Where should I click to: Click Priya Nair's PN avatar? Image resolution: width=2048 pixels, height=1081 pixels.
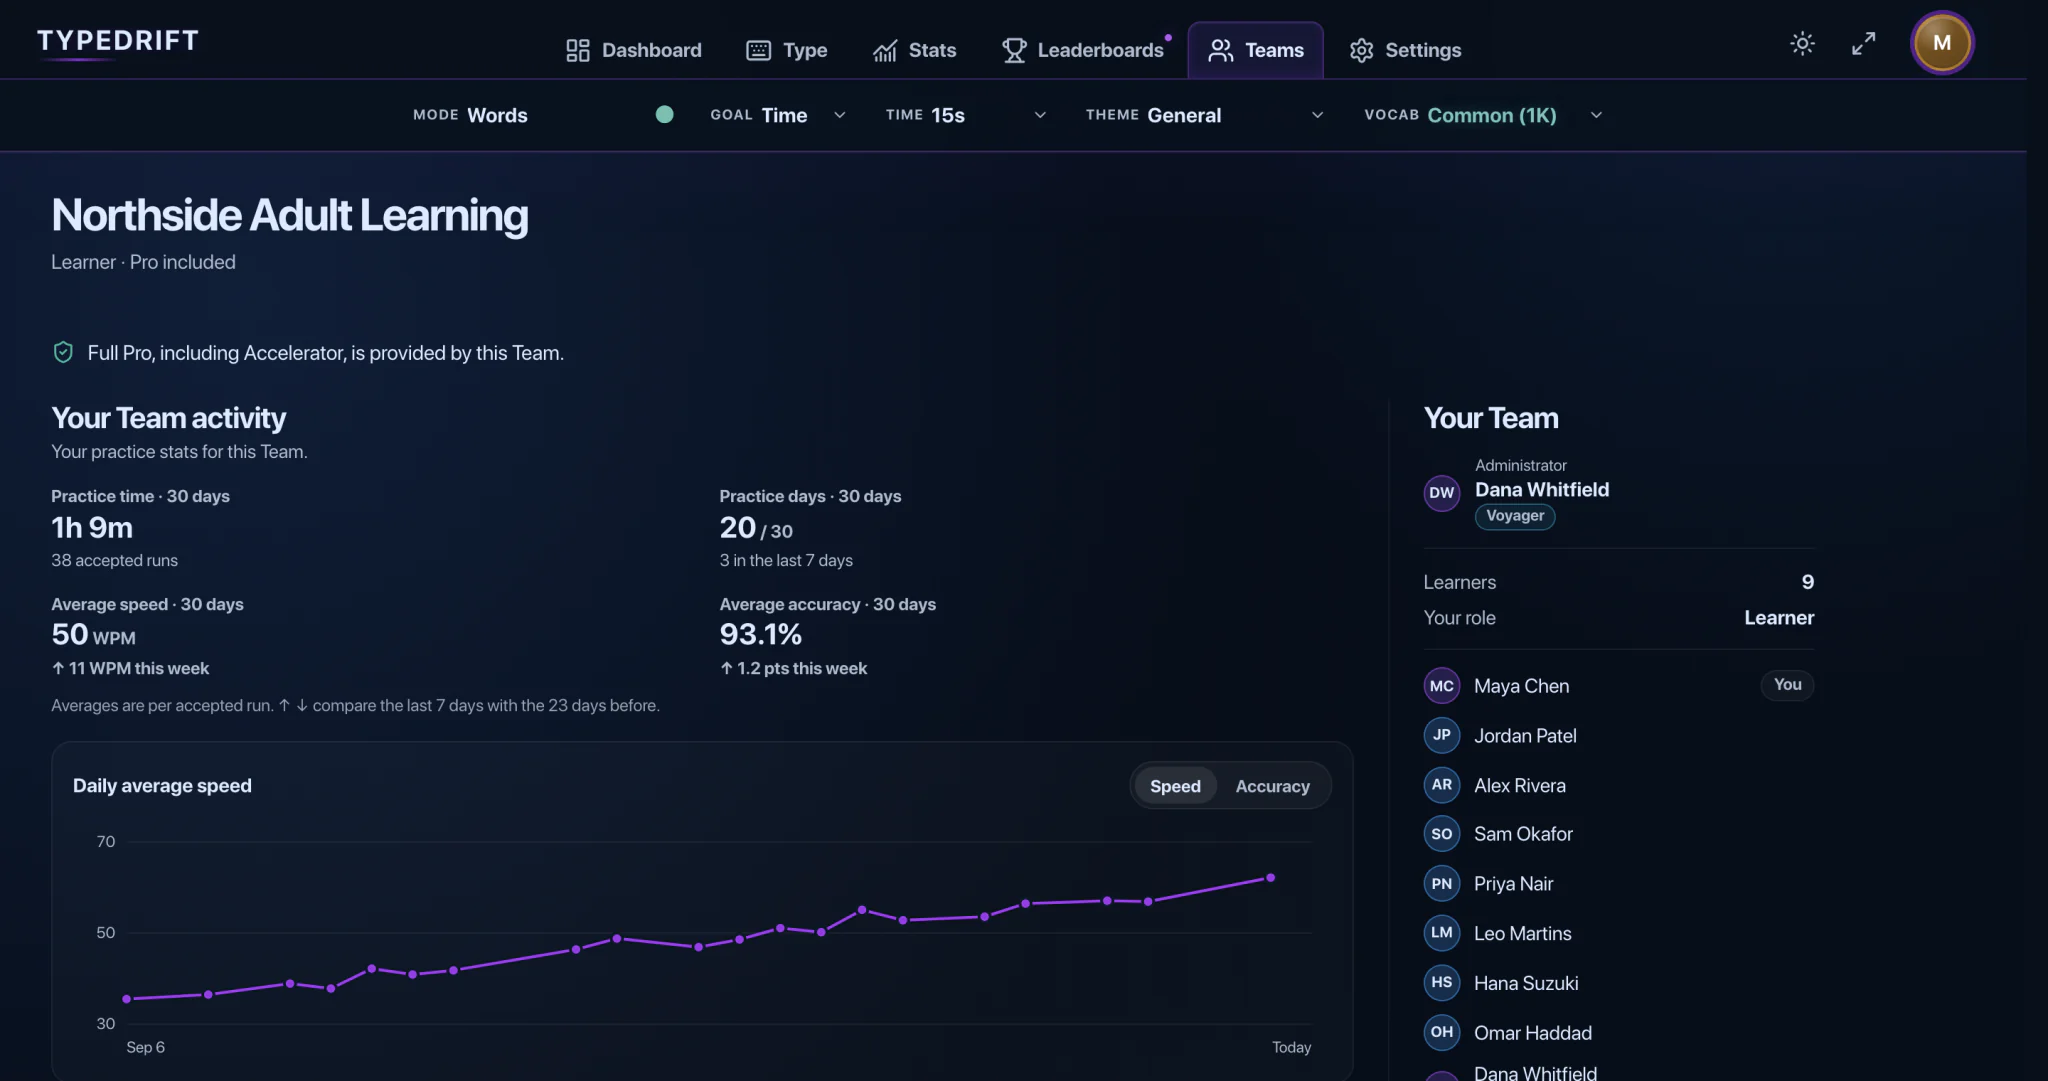coord(1442,884)
